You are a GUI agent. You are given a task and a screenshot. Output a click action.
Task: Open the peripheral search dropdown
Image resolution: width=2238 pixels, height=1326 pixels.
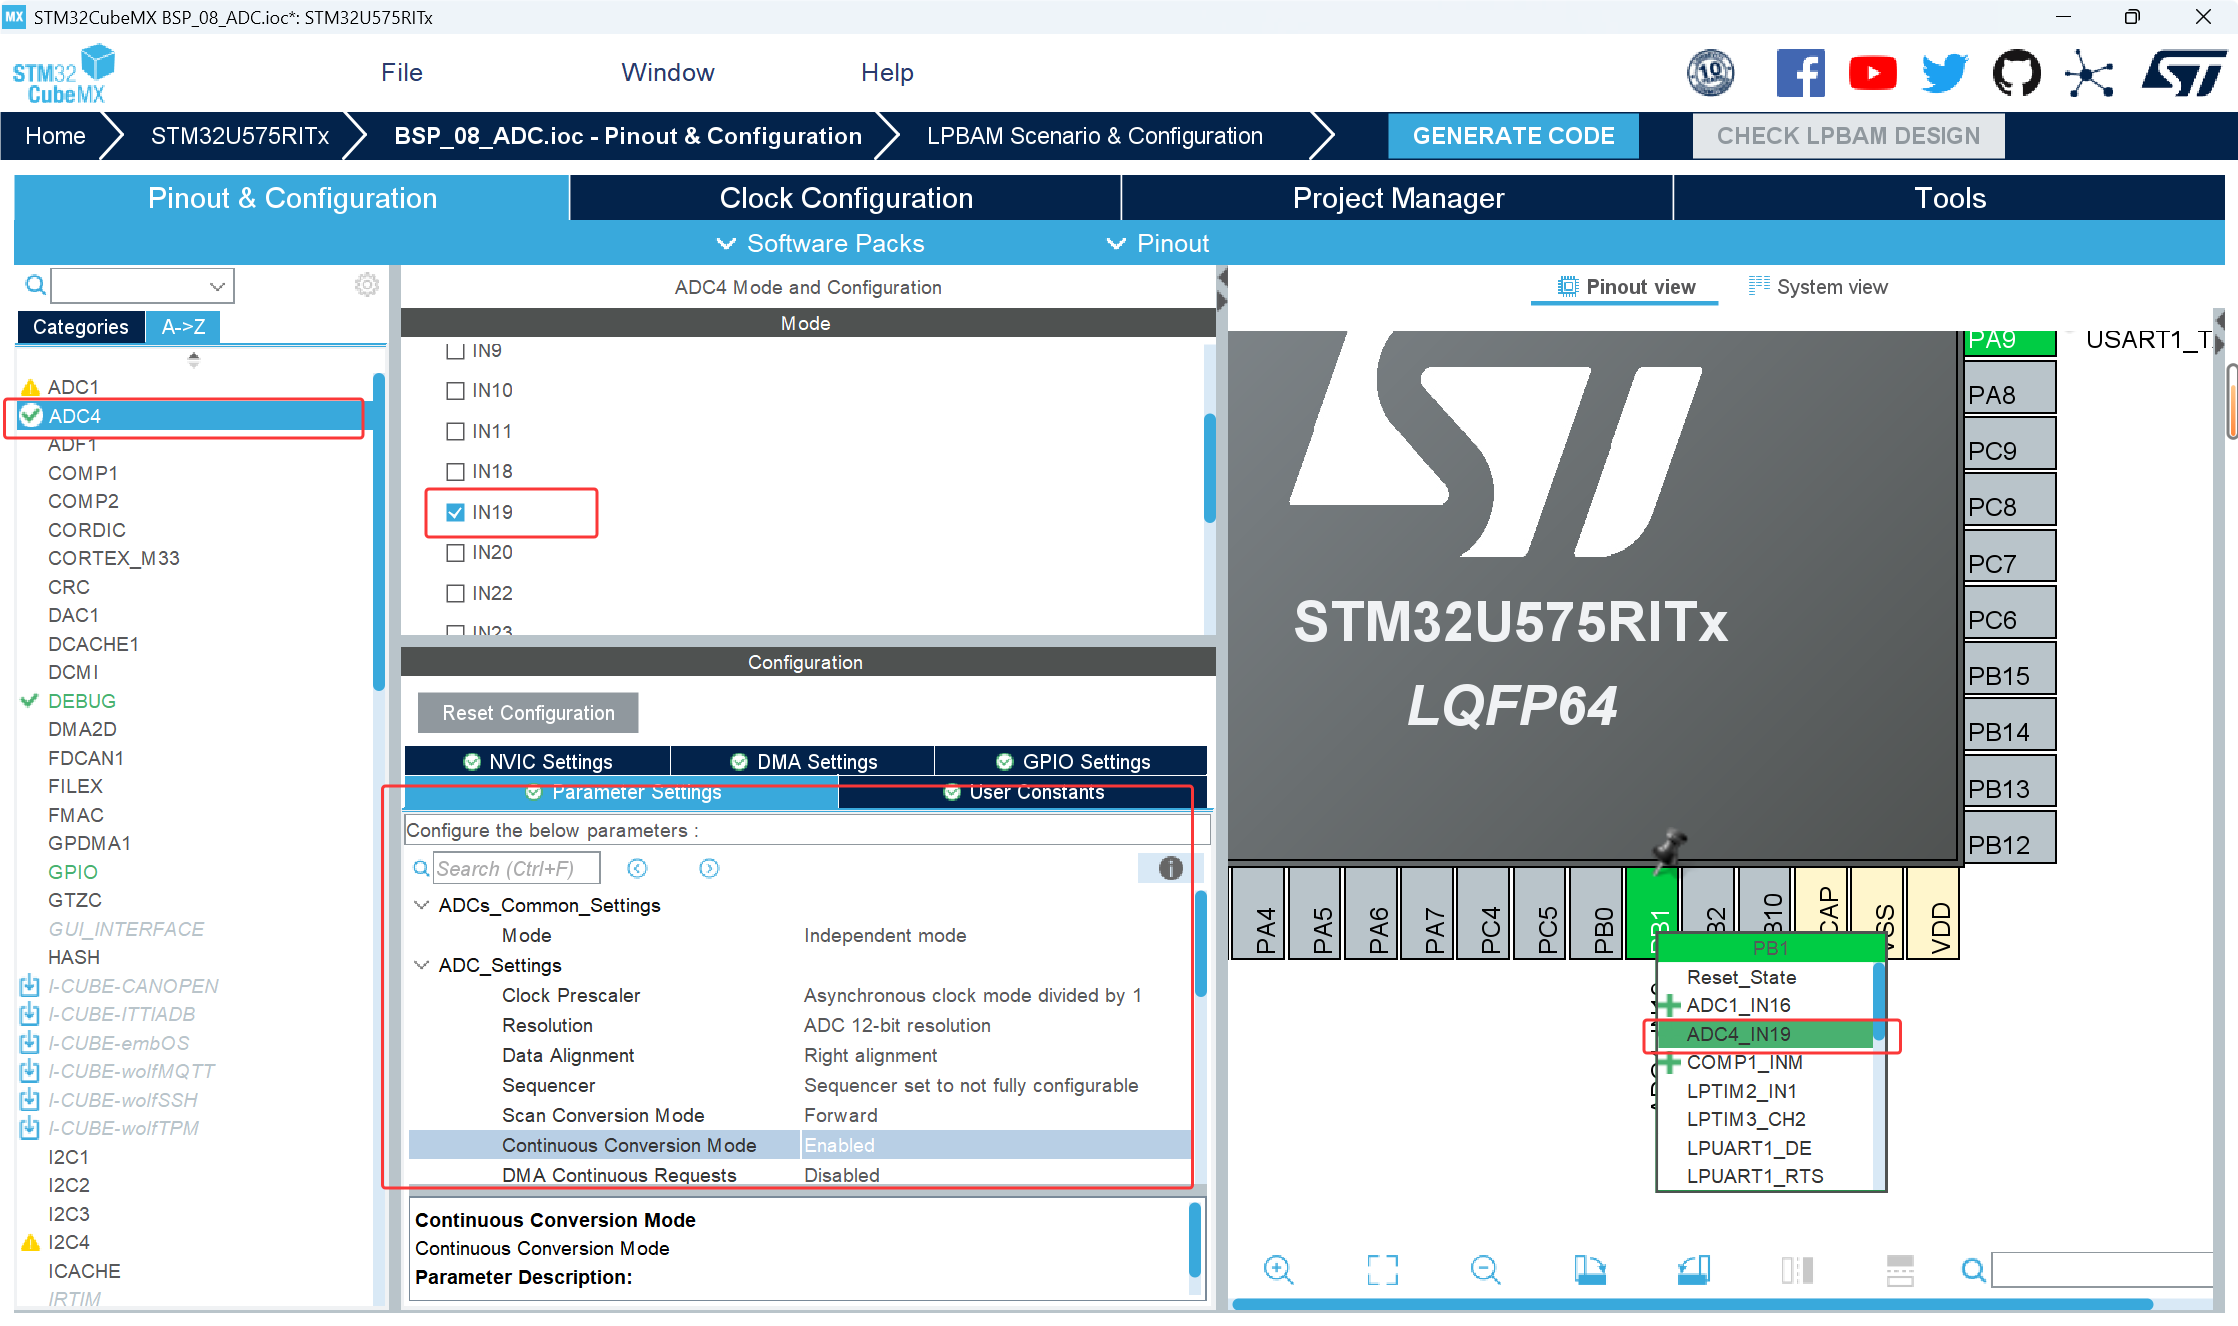(217, 286)
